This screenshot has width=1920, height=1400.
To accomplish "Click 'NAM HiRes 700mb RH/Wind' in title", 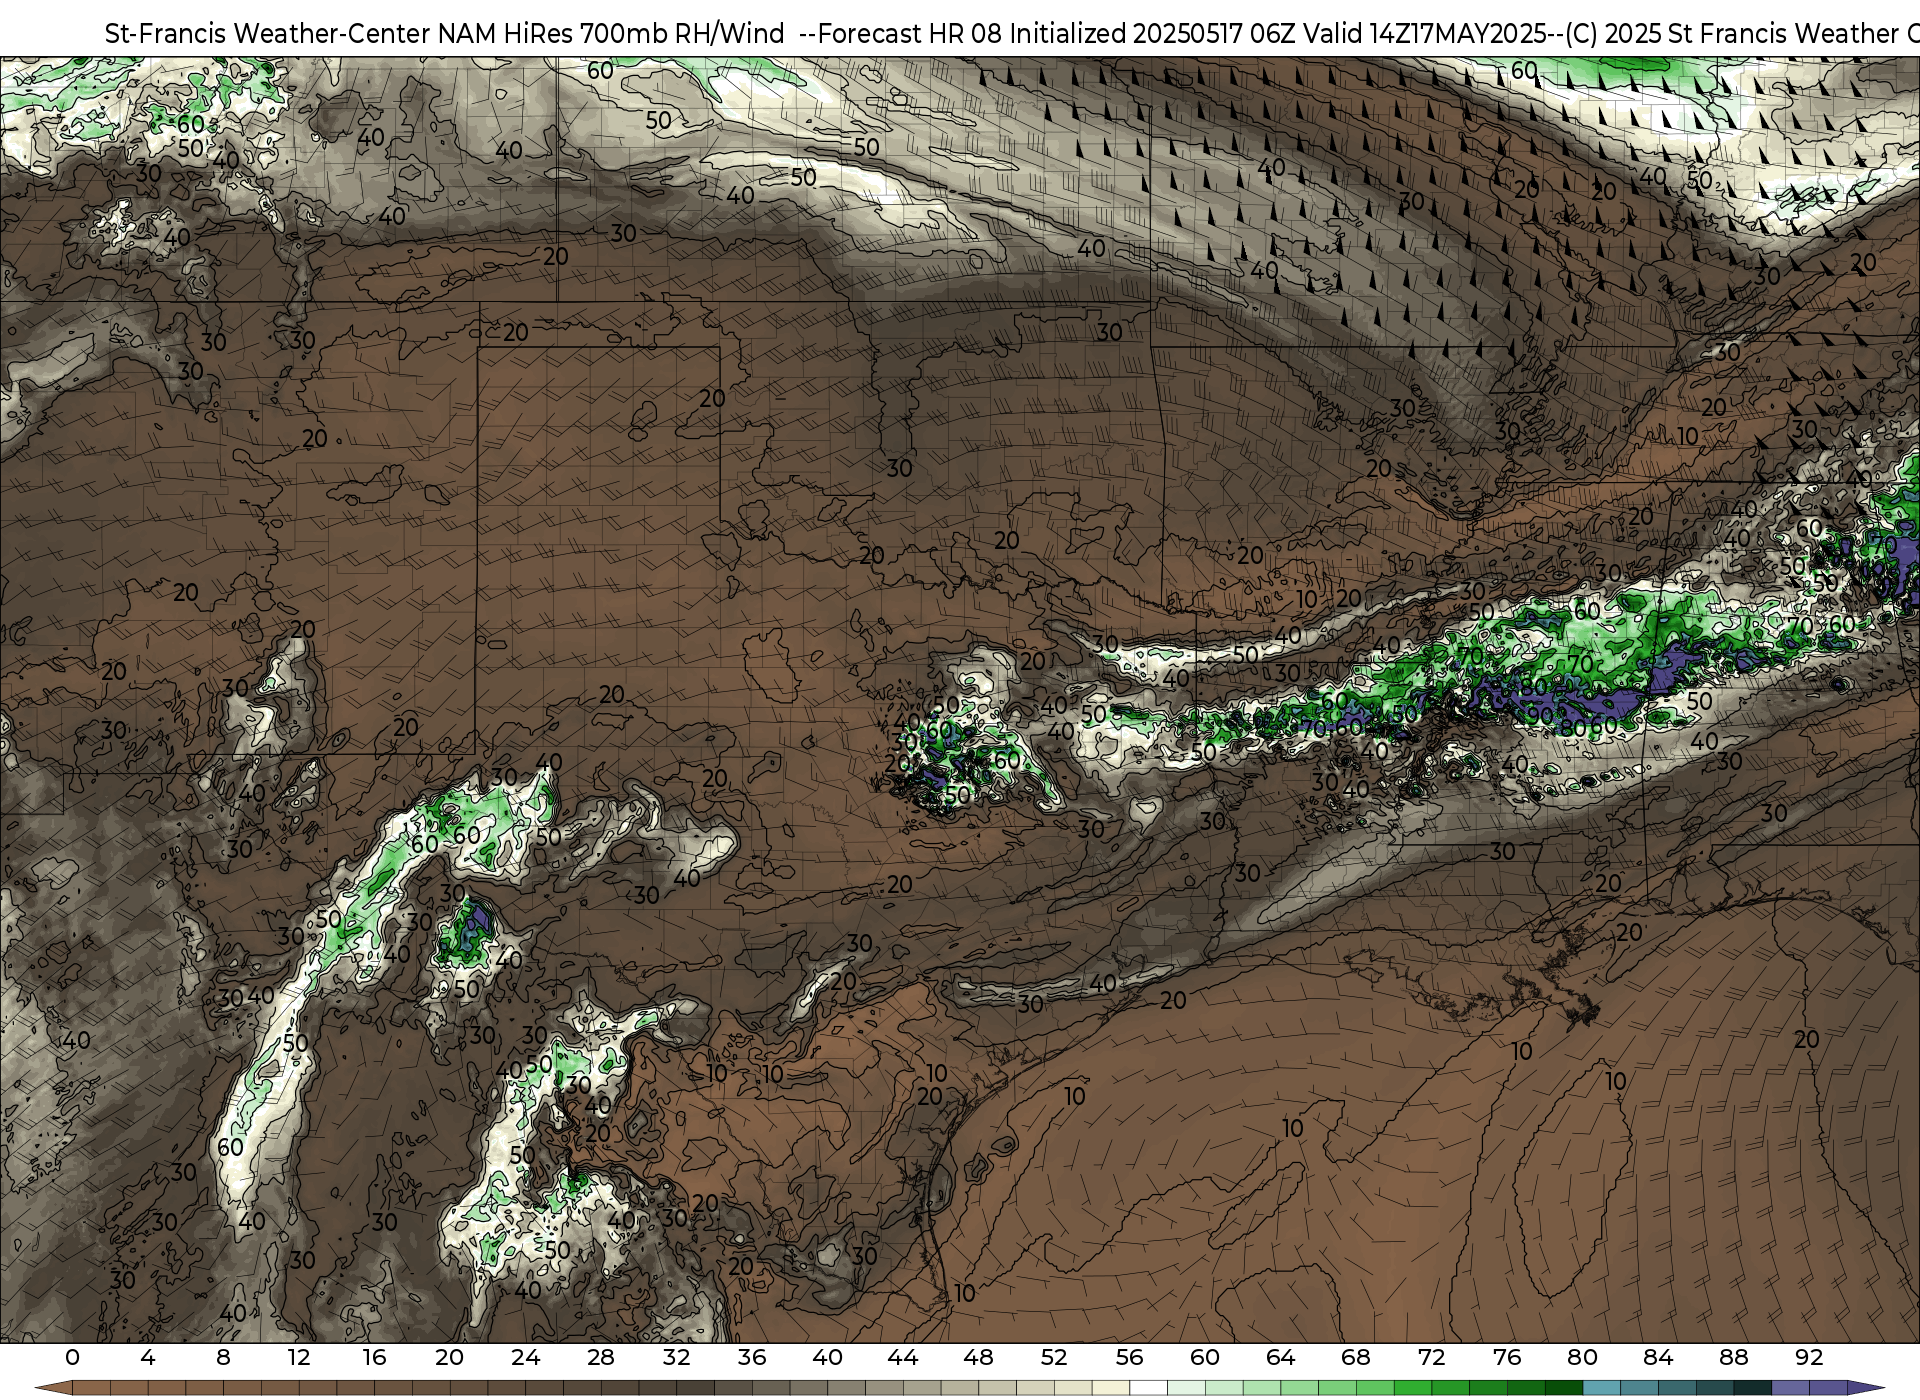I will pos(611,34).
